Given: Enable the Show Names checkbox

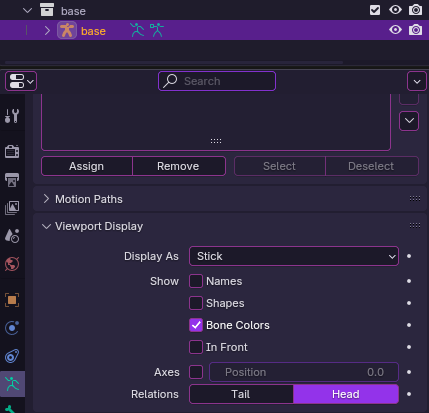Looking at the screenshot, I should tap(196, 281).
